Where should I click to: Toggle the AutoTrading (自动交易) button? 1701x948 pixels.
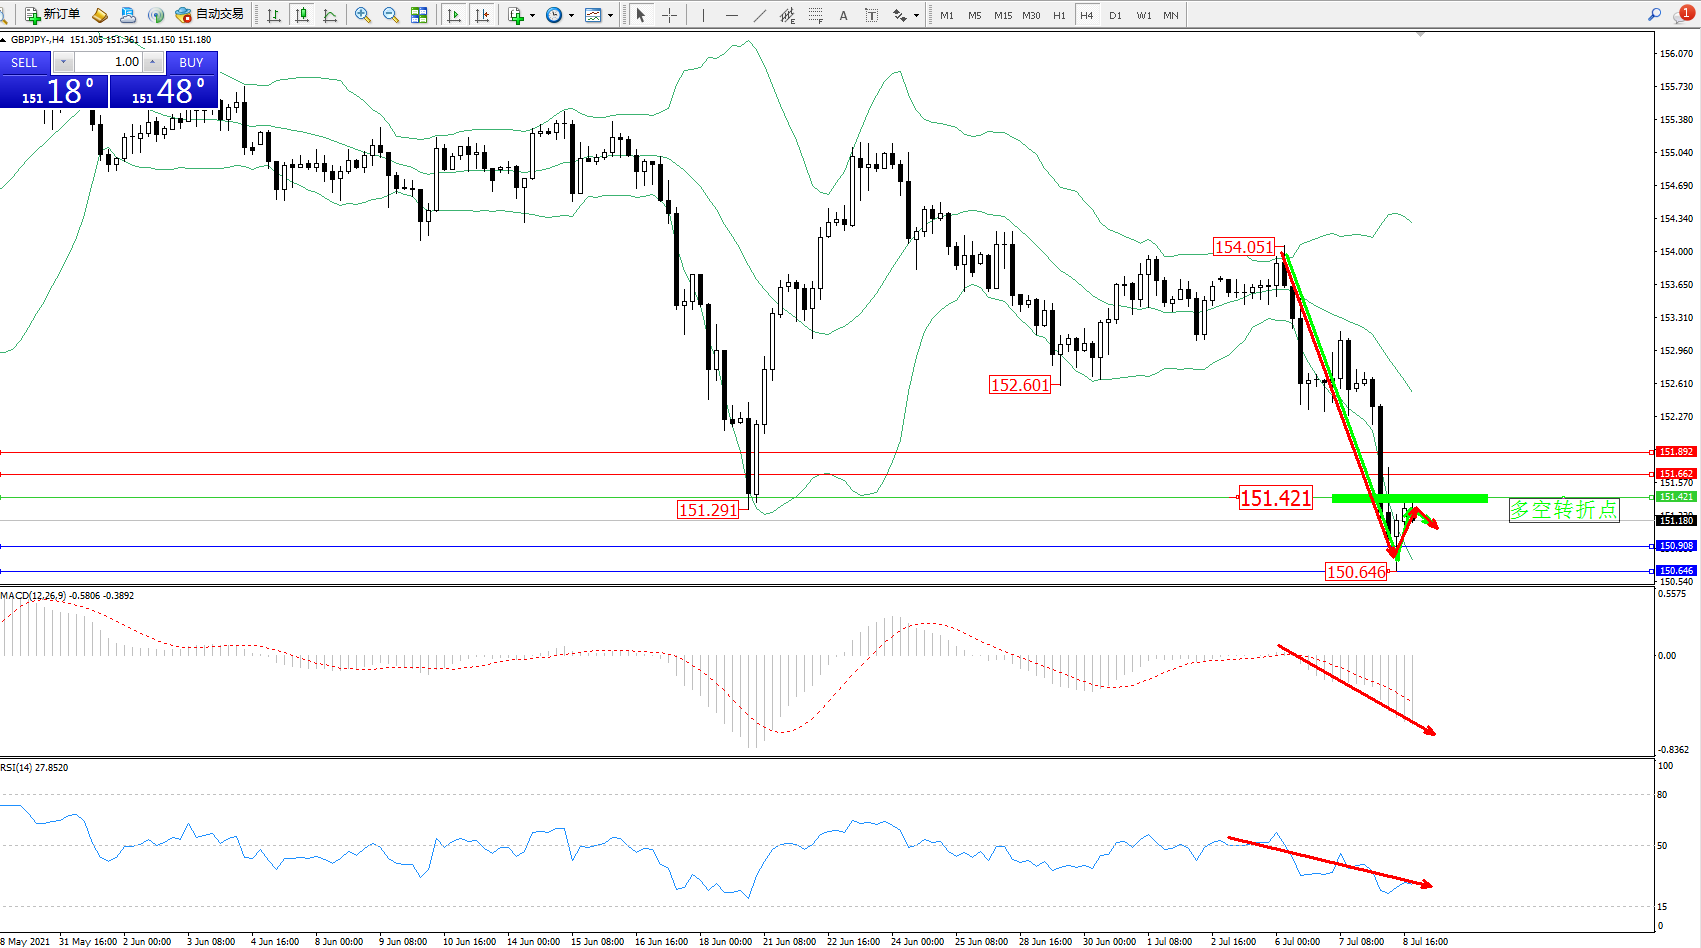[x=210, y=14]
